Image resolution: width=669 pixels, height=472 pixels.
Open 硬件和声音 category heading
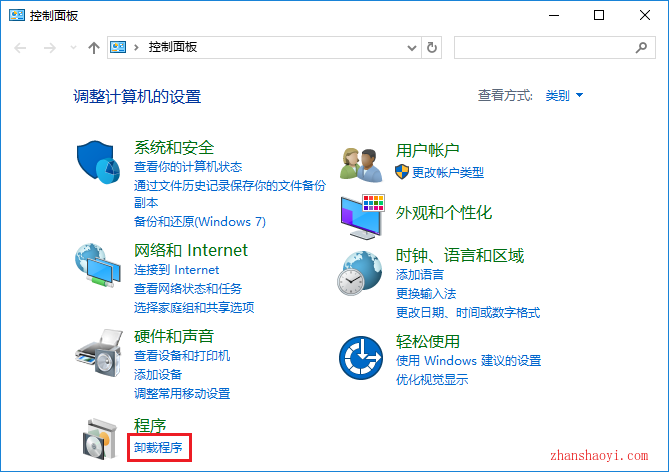pyautogui.click(x=174, y=336)
